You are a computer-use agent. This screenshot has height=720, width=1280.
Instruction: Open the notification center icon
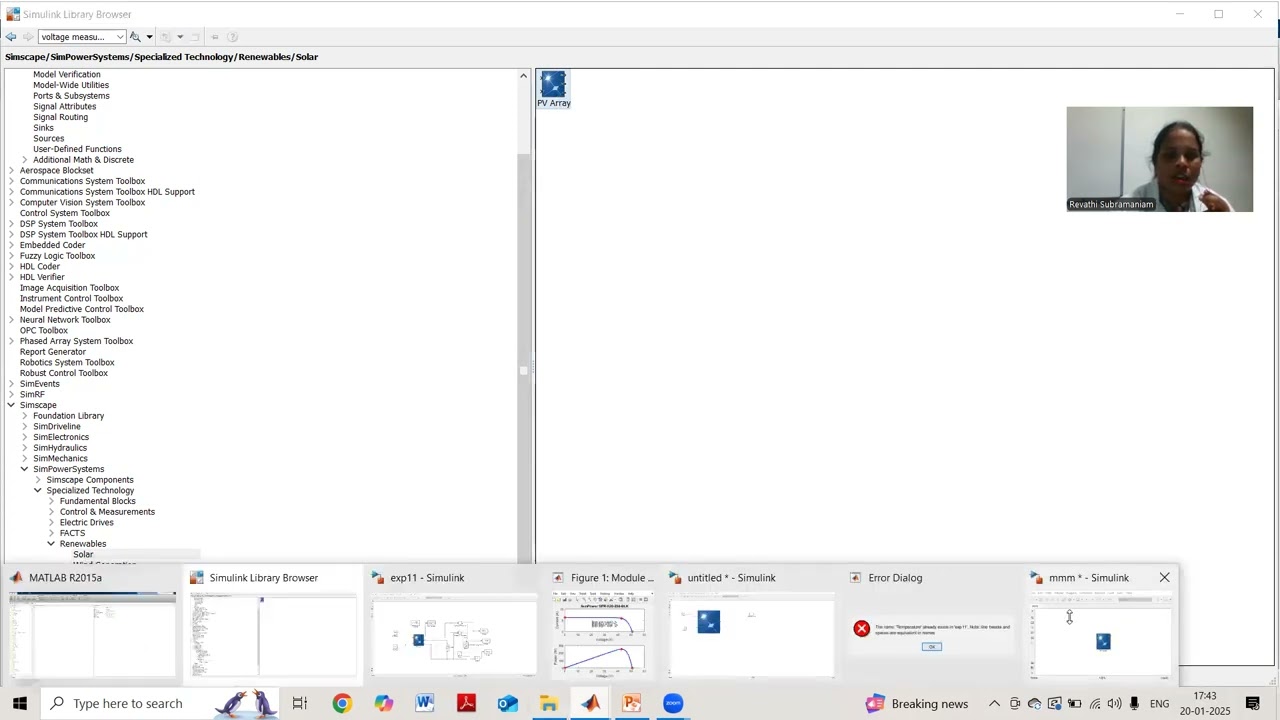(x=1252, y=704)
